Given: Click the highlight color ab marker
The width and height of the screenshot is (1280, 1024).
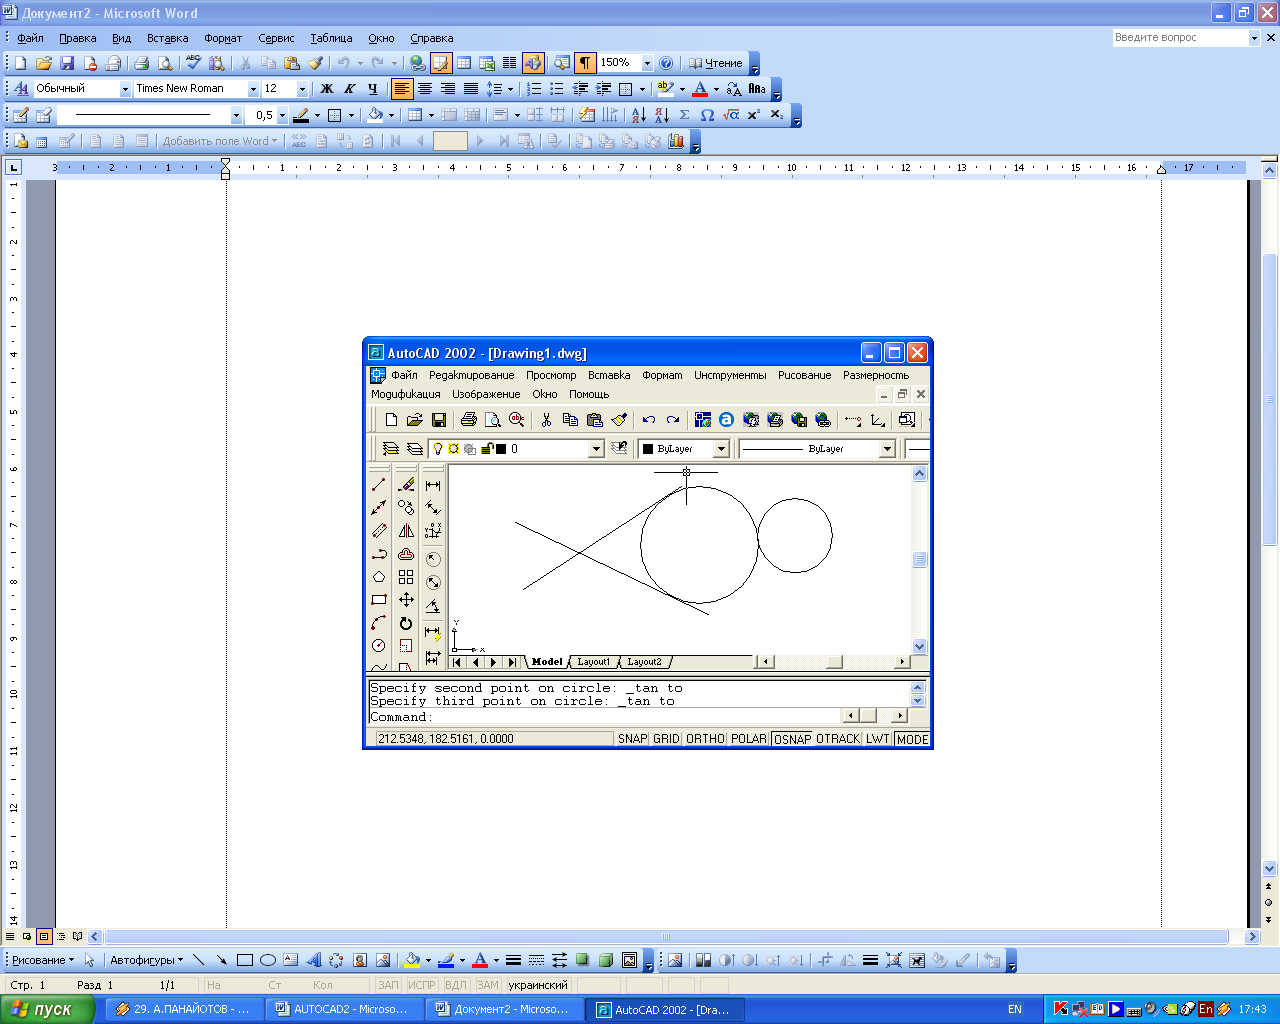Looking at the screenshot, I should [x=665, y=89].
